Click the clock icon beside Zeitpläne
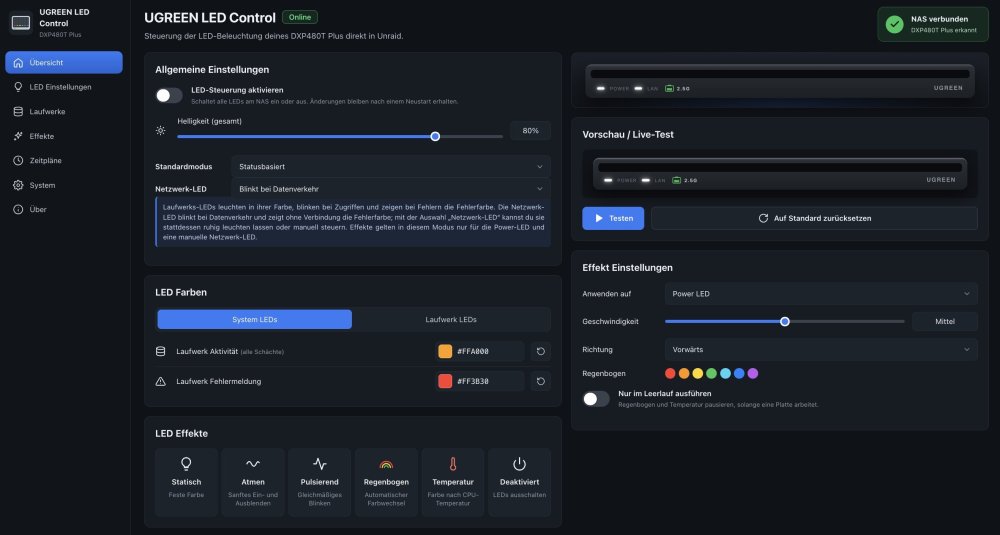This screenshot has height=535, width=1000. [18, 161]
